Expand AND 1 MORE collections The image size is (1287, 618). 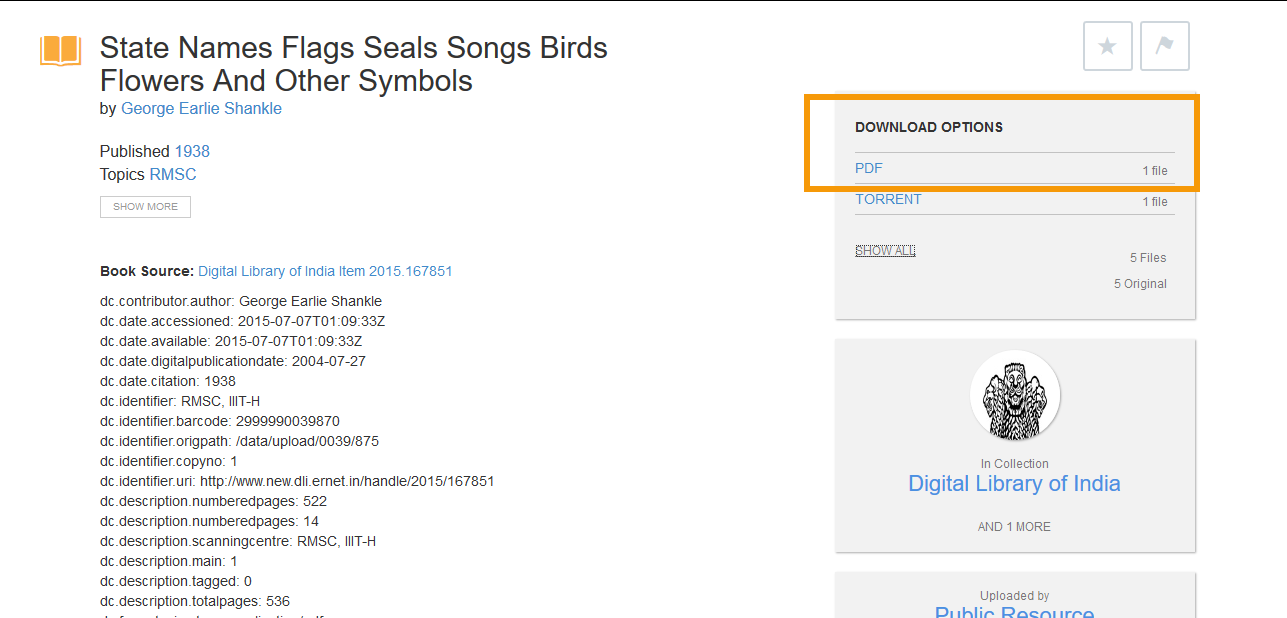point(1014,526)
